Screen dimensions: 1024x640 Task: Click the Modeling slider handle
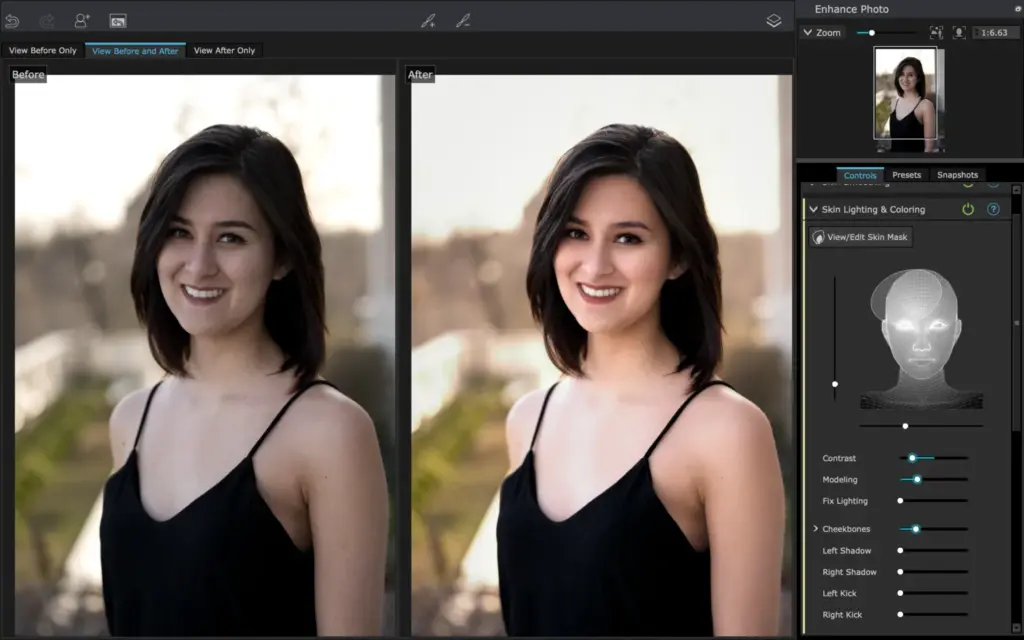pyautogui.click(x=917, y=479)
